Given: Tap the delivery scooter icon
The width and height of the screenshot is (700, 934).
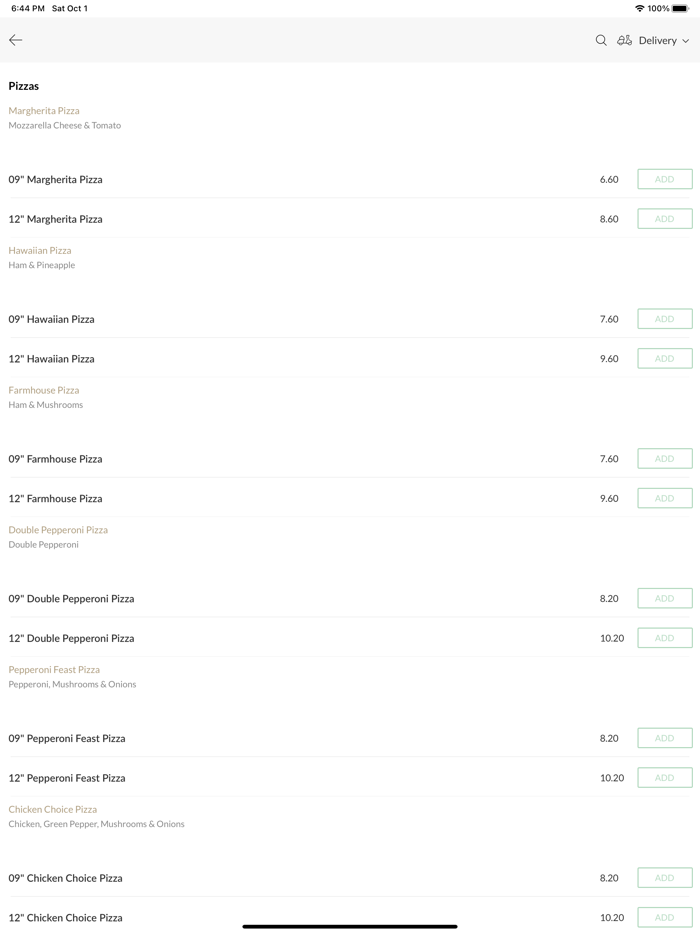Looking at the screenshot, I should point(624,40).
